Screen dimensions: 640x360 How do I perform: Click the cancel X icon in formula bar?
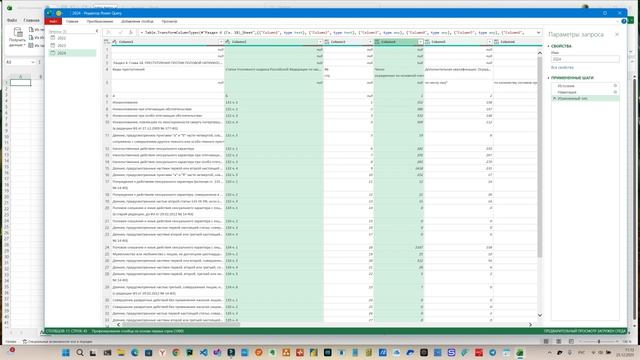(x=109, y=32)
